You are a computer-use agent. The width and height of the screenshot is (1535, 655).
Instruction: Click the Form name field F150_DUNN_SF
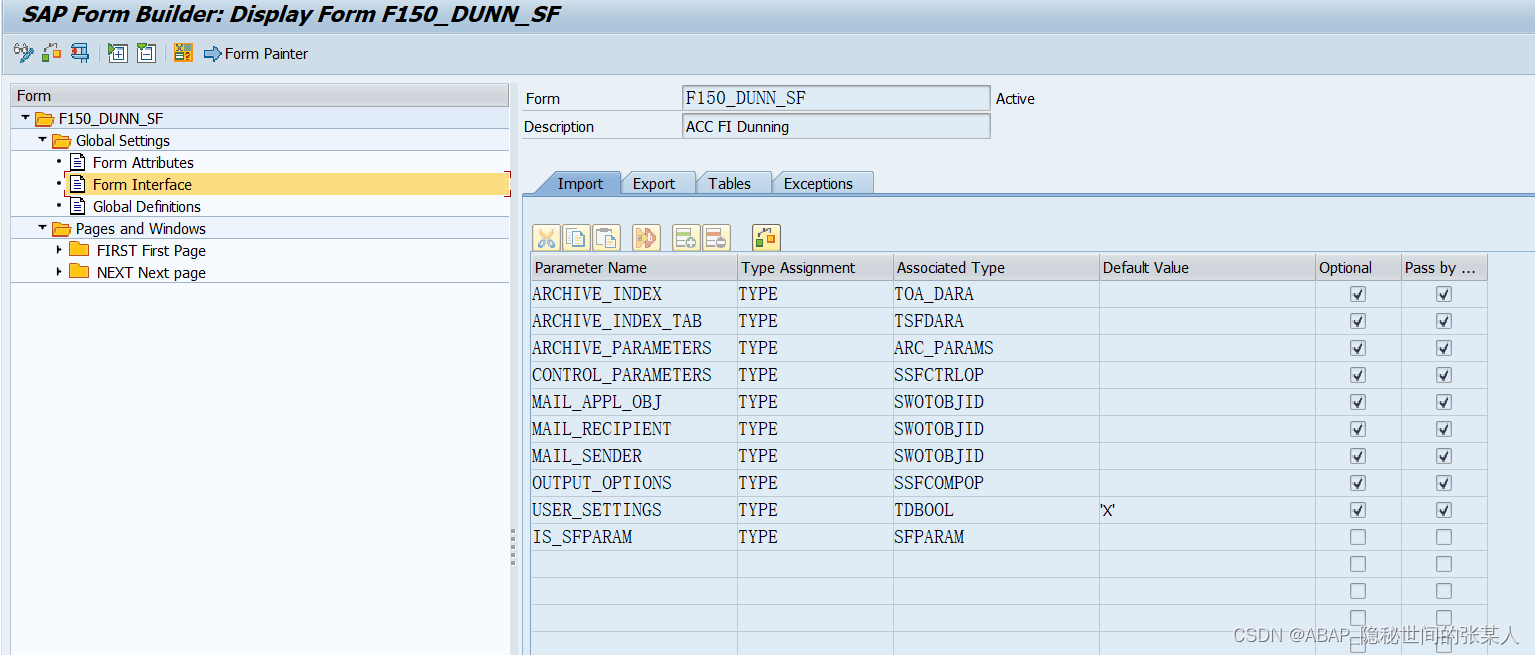coord(836,98)
